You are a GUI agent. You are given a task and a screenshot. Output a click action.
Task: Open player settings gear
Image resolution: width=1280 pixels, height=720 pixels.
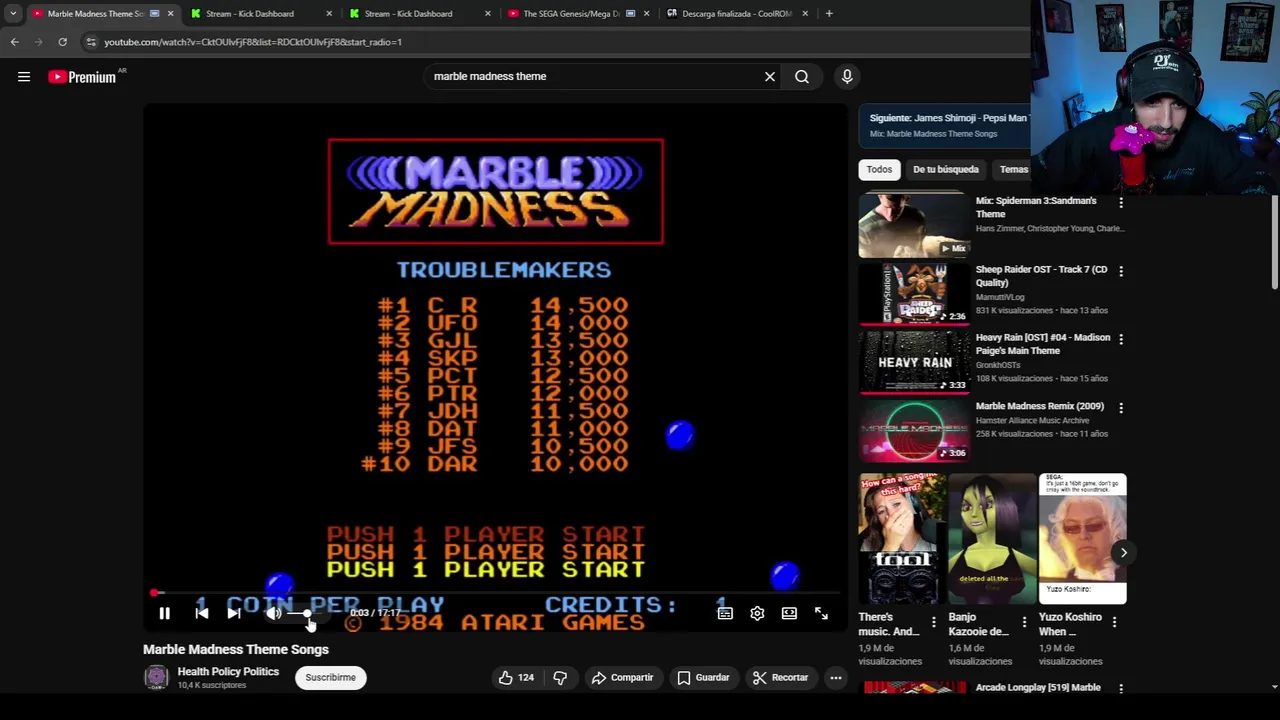point(757,613)
